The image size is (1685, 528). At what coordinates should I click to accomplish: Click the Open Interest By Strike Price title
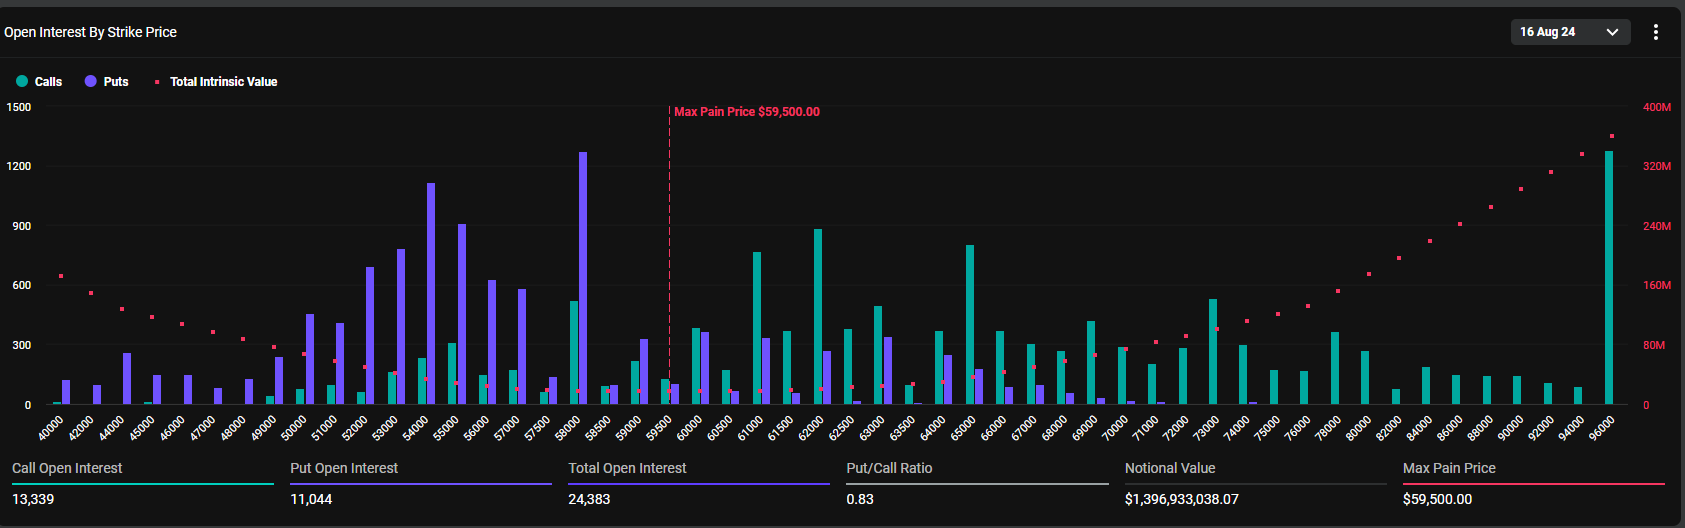tap(90, 32)
